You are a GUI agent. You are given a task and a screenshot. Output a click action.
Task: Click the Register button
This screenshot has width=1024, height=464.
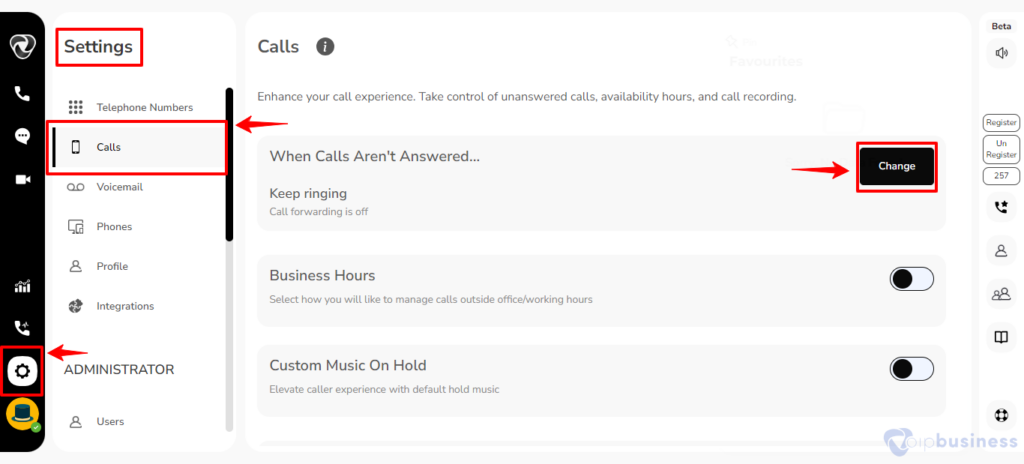point(1001,123)
